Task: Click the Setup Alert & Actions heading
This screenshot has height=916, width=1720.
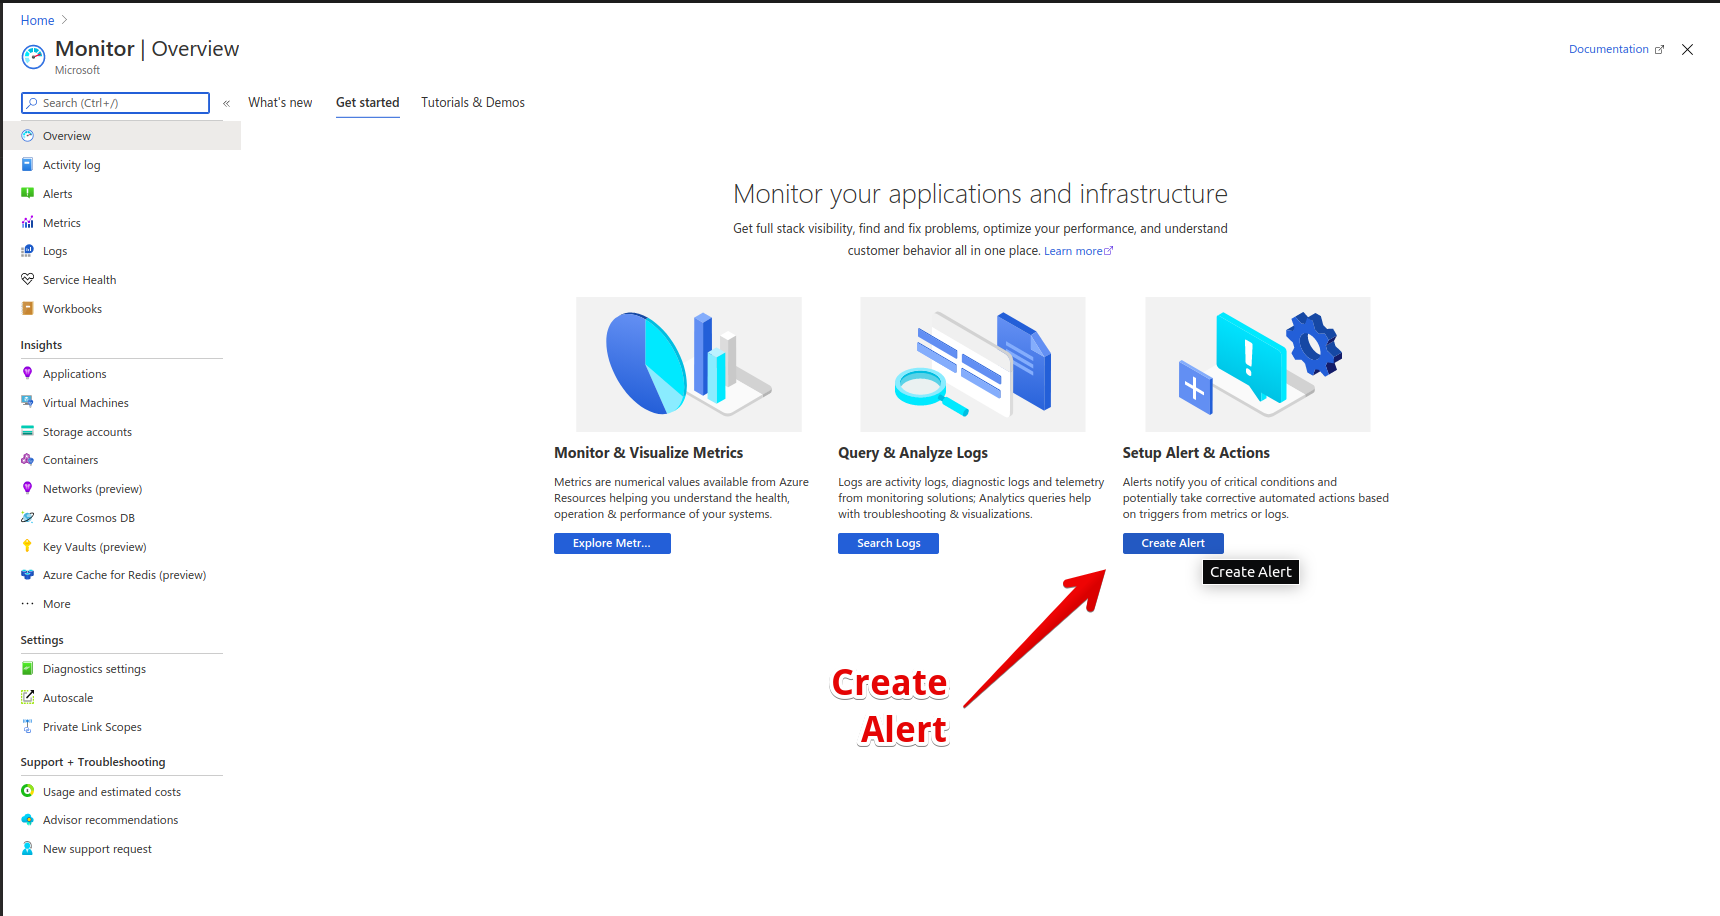Action: pyautogui.click(x=1196, y=453)
